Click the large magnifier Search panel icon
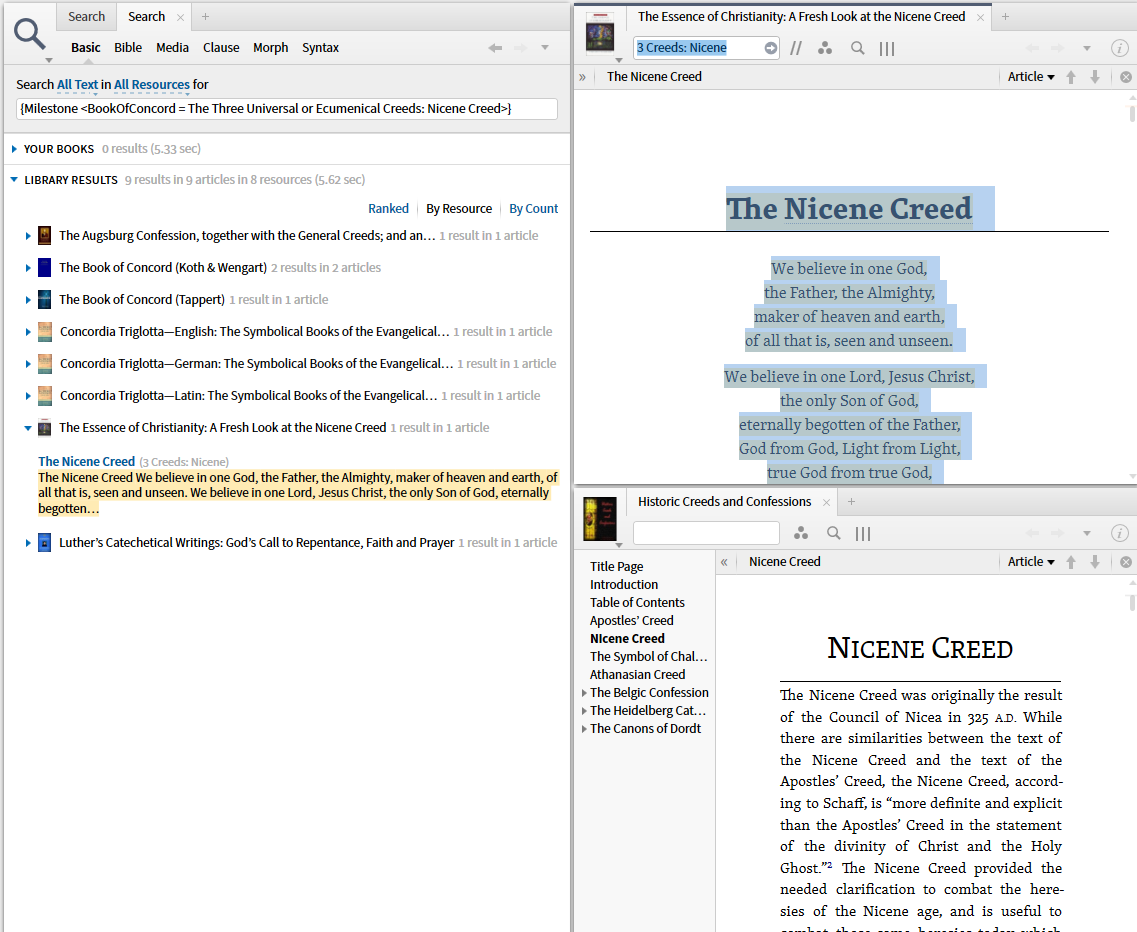 (31, 34)
